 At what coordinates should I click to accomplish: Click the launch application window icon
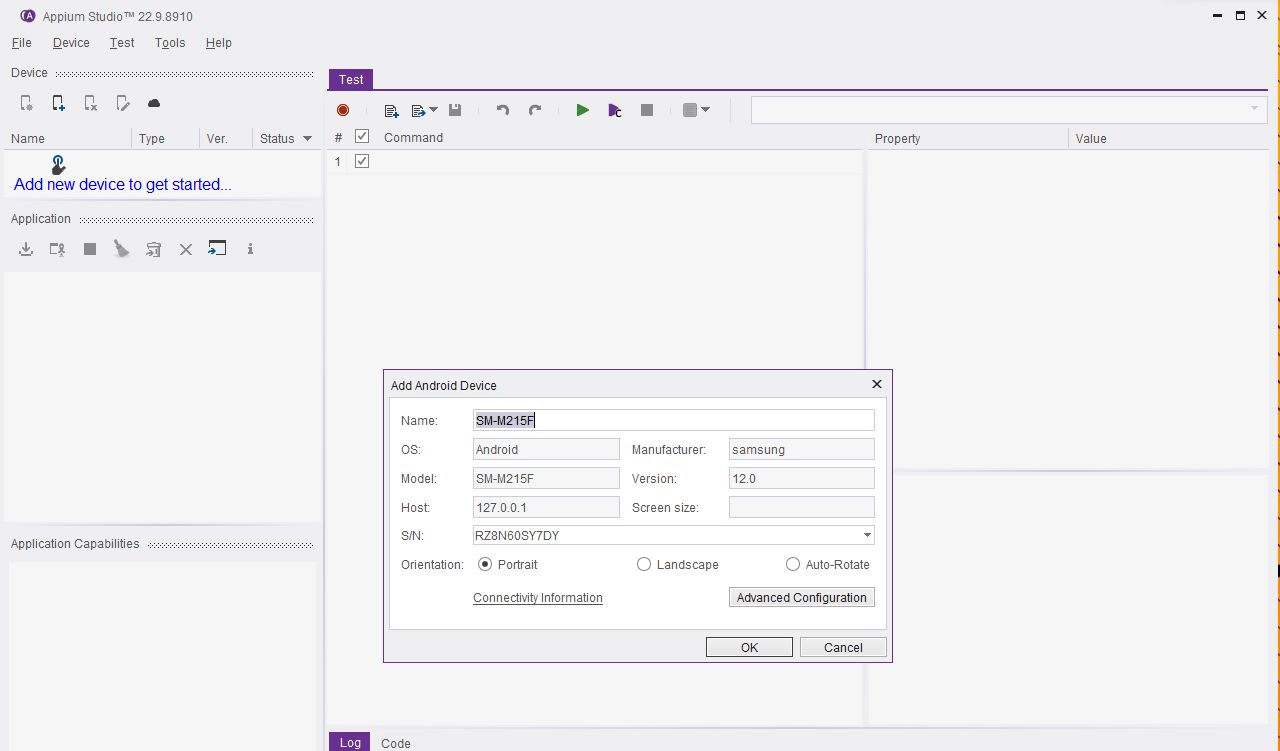[x=217, y=248]
